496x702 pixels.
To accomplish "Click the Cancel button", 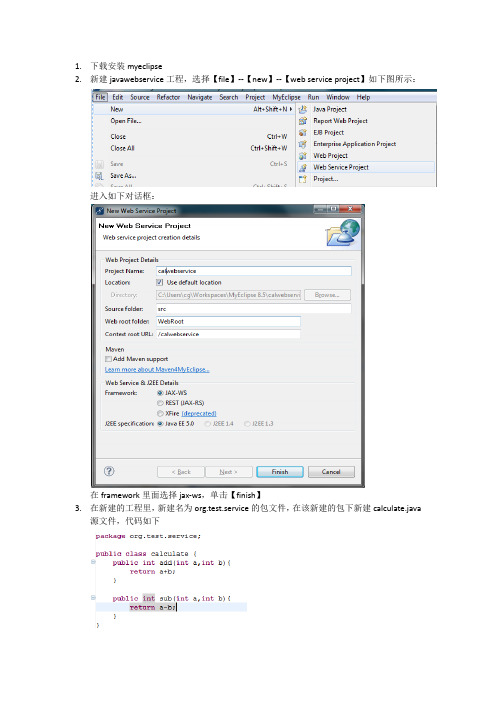I will pyautogui.click(x=331, y=472).
